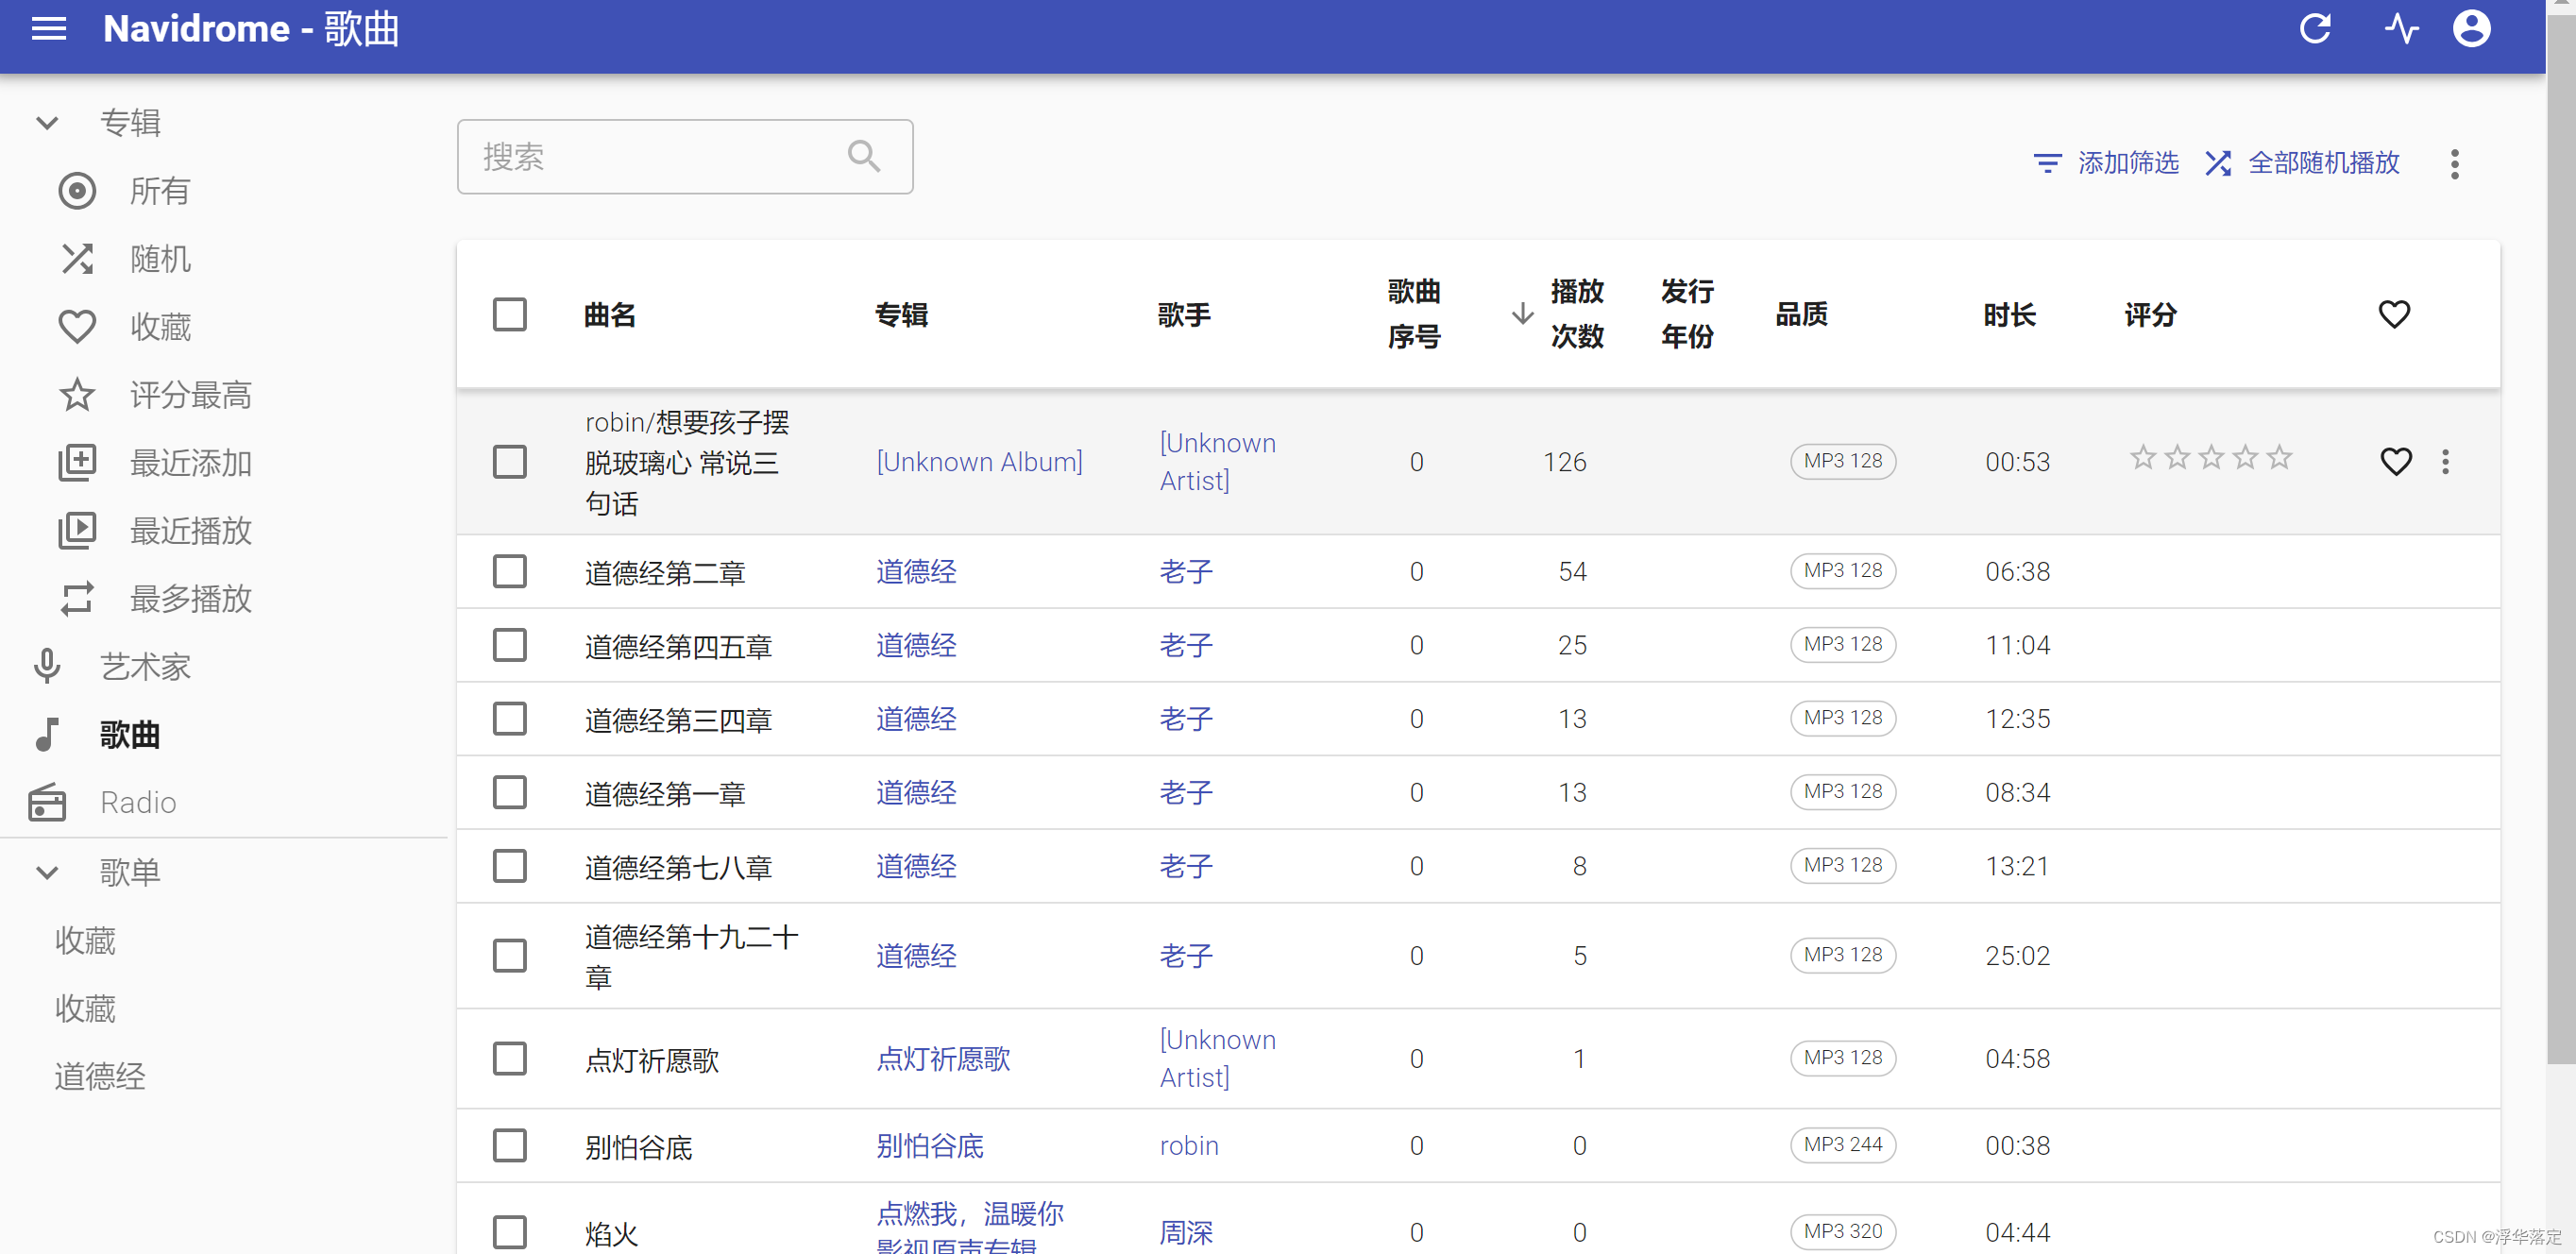Open the 添加筛选 filter dropdown
This screenshot has height=1254, width=2576.
tap(2106, 163)
